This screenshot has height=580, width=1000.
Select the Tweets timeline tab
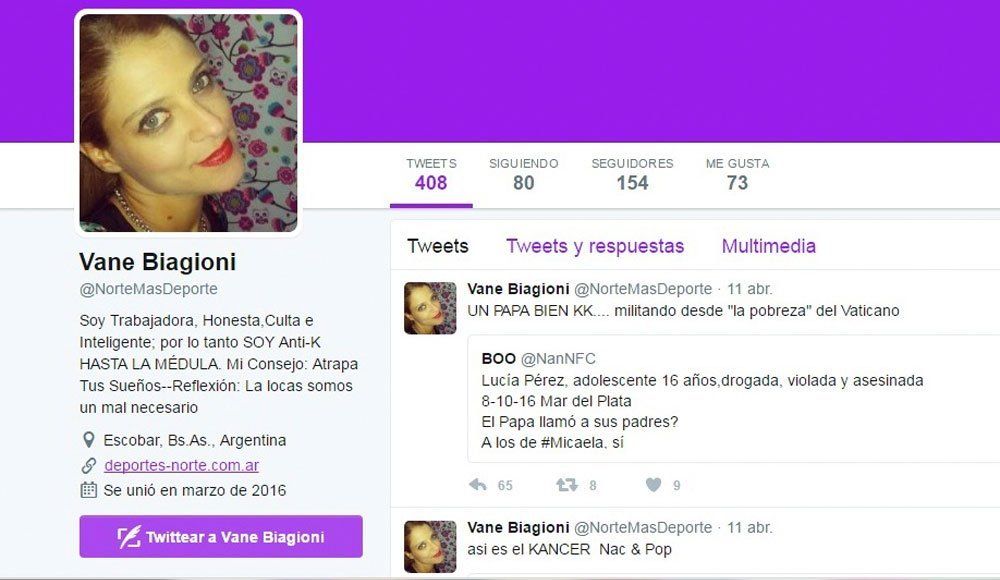438,246
